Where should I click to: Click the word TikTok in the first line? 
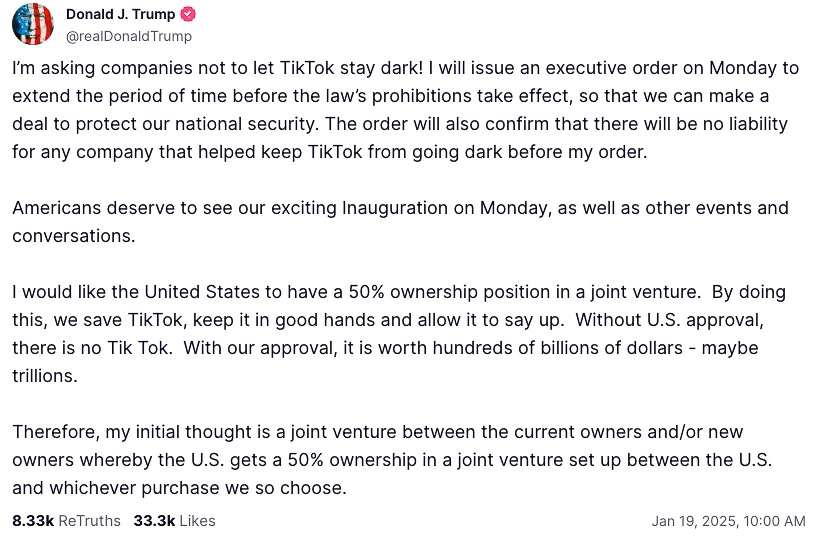click(307, 68)
